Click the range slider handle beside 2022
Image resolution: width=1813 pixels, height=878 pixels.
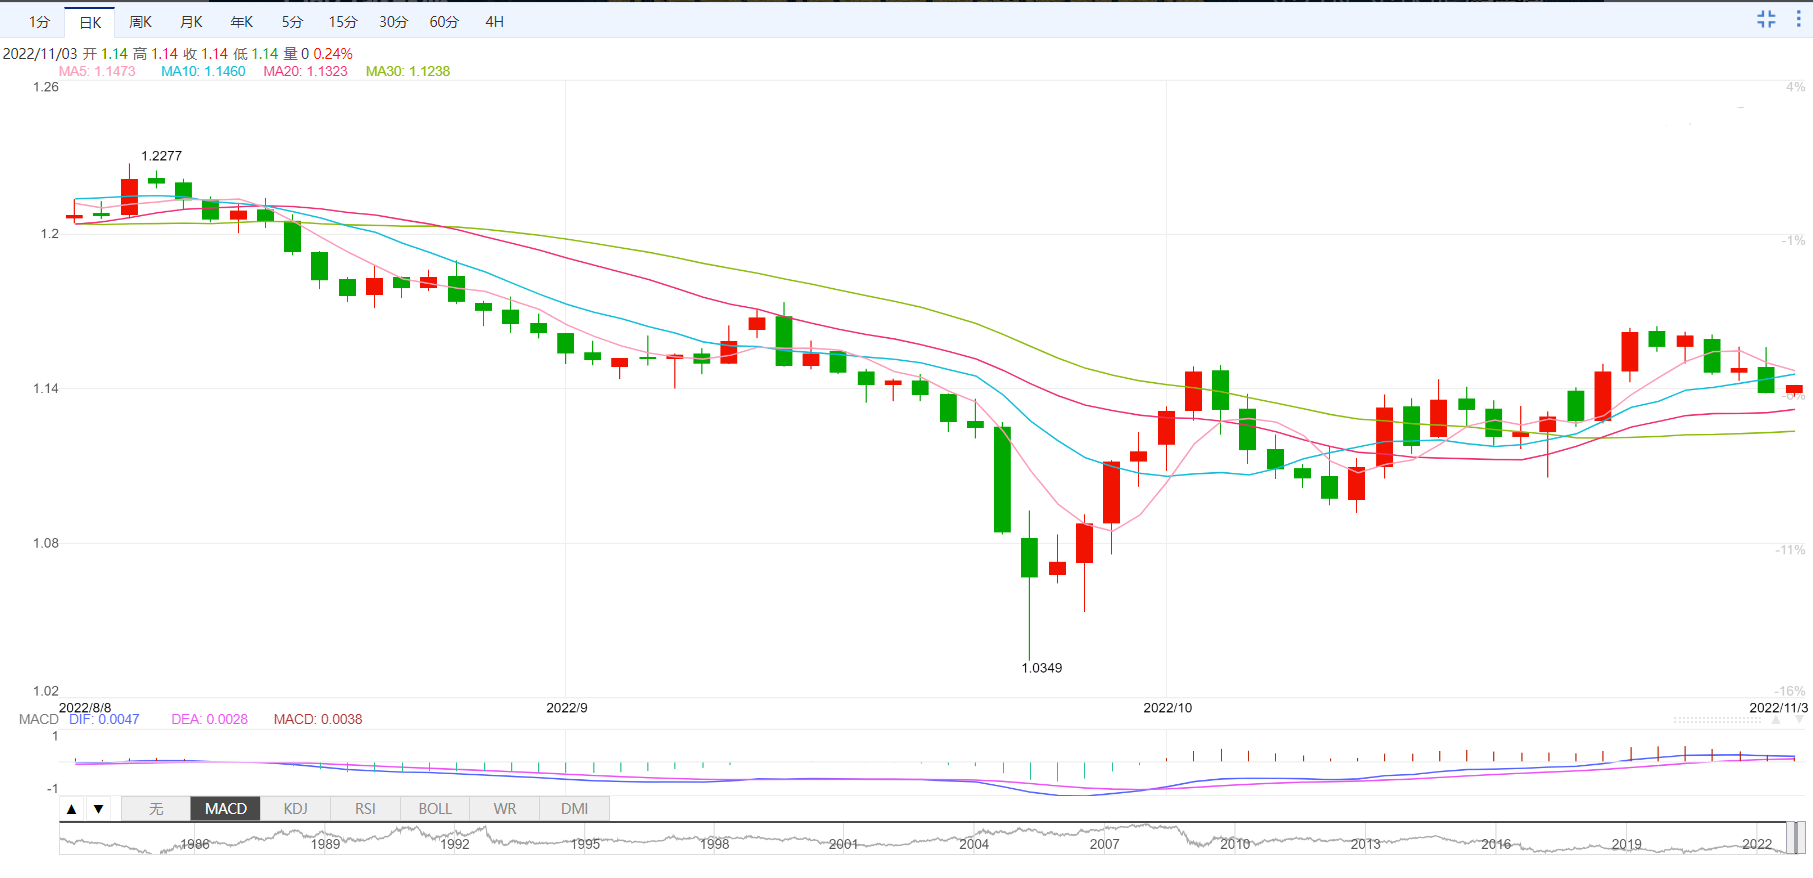(1796, 838)
